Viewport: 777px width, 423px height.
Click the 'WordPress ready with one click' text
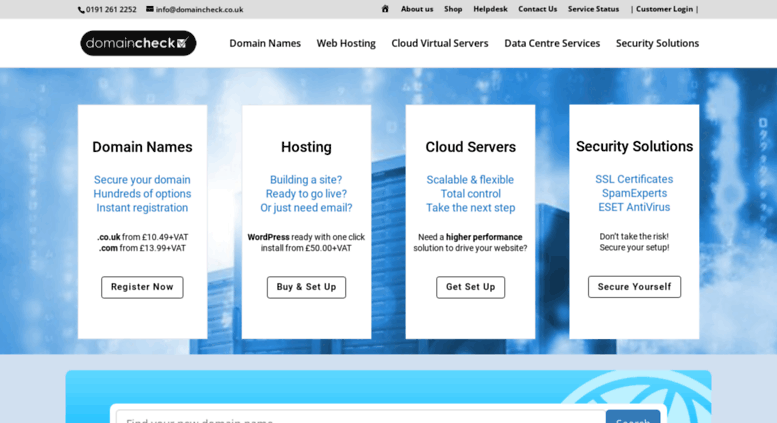(306, 237)
